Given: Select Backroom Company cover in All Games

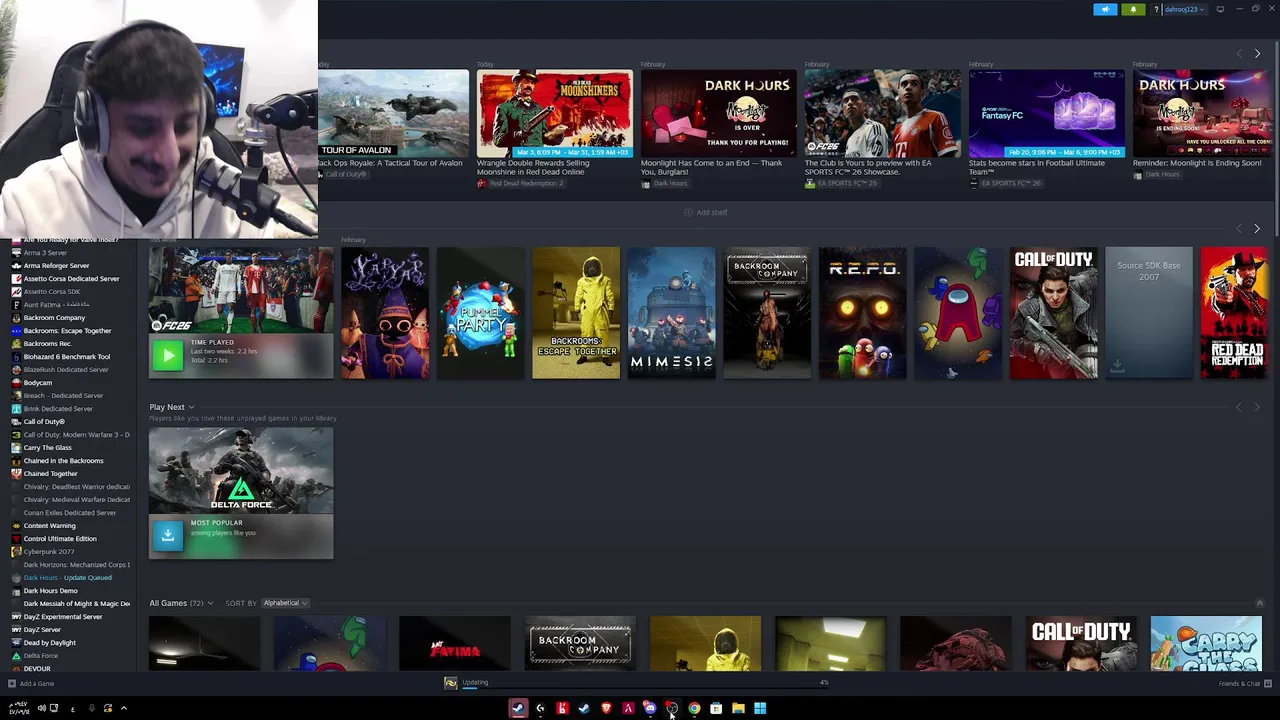Looking at the screenshot, I should pos(580,644).
